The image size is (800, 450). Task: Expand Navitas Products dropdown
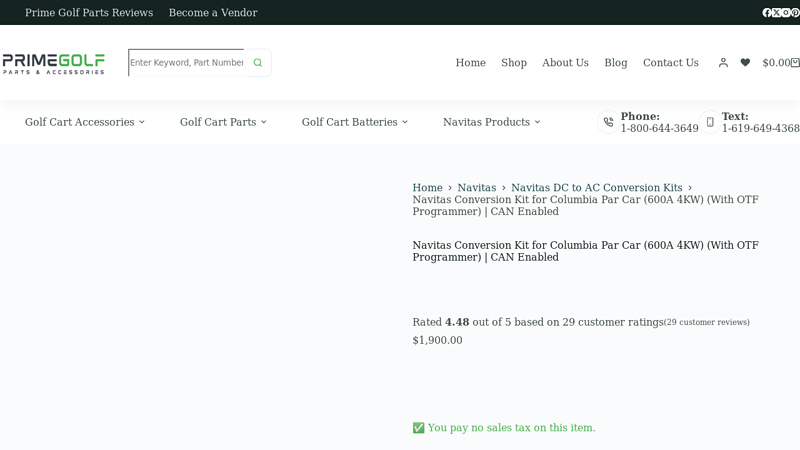[x=492, y=122]
